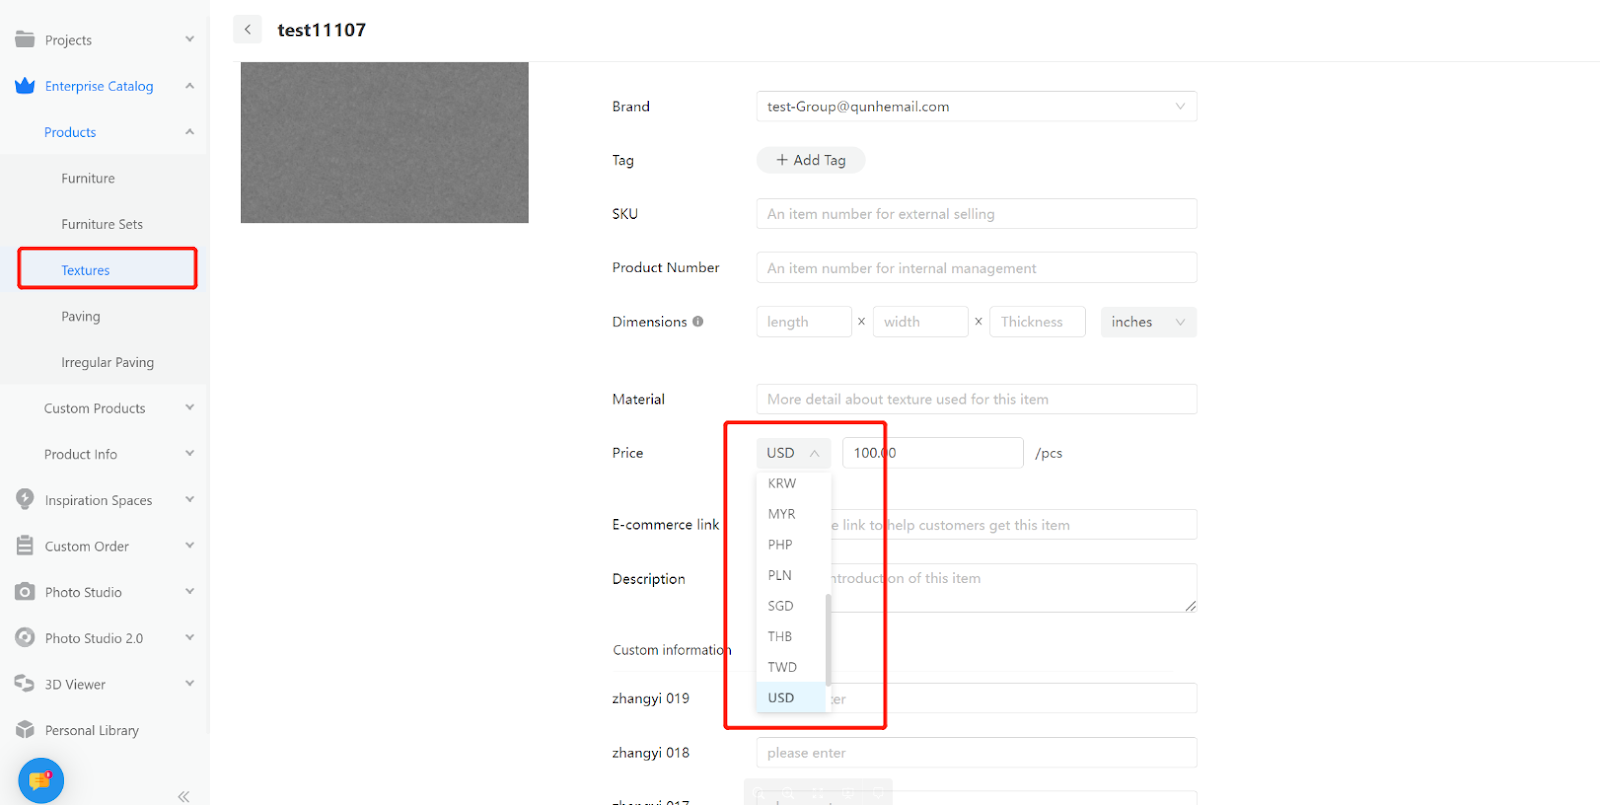The width and height of the screenshot is (1600, 805).
Task: Expand the Product Info chevron
Action: [x=190, y=454]
